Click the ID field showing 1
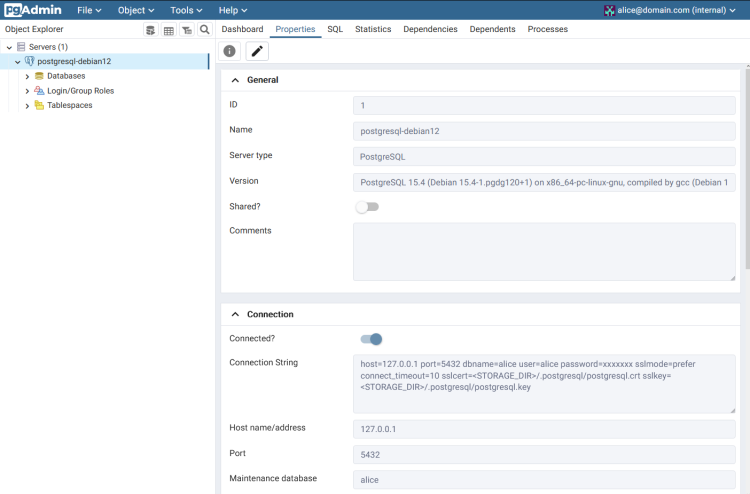750x494 pixels. (544, 106)
